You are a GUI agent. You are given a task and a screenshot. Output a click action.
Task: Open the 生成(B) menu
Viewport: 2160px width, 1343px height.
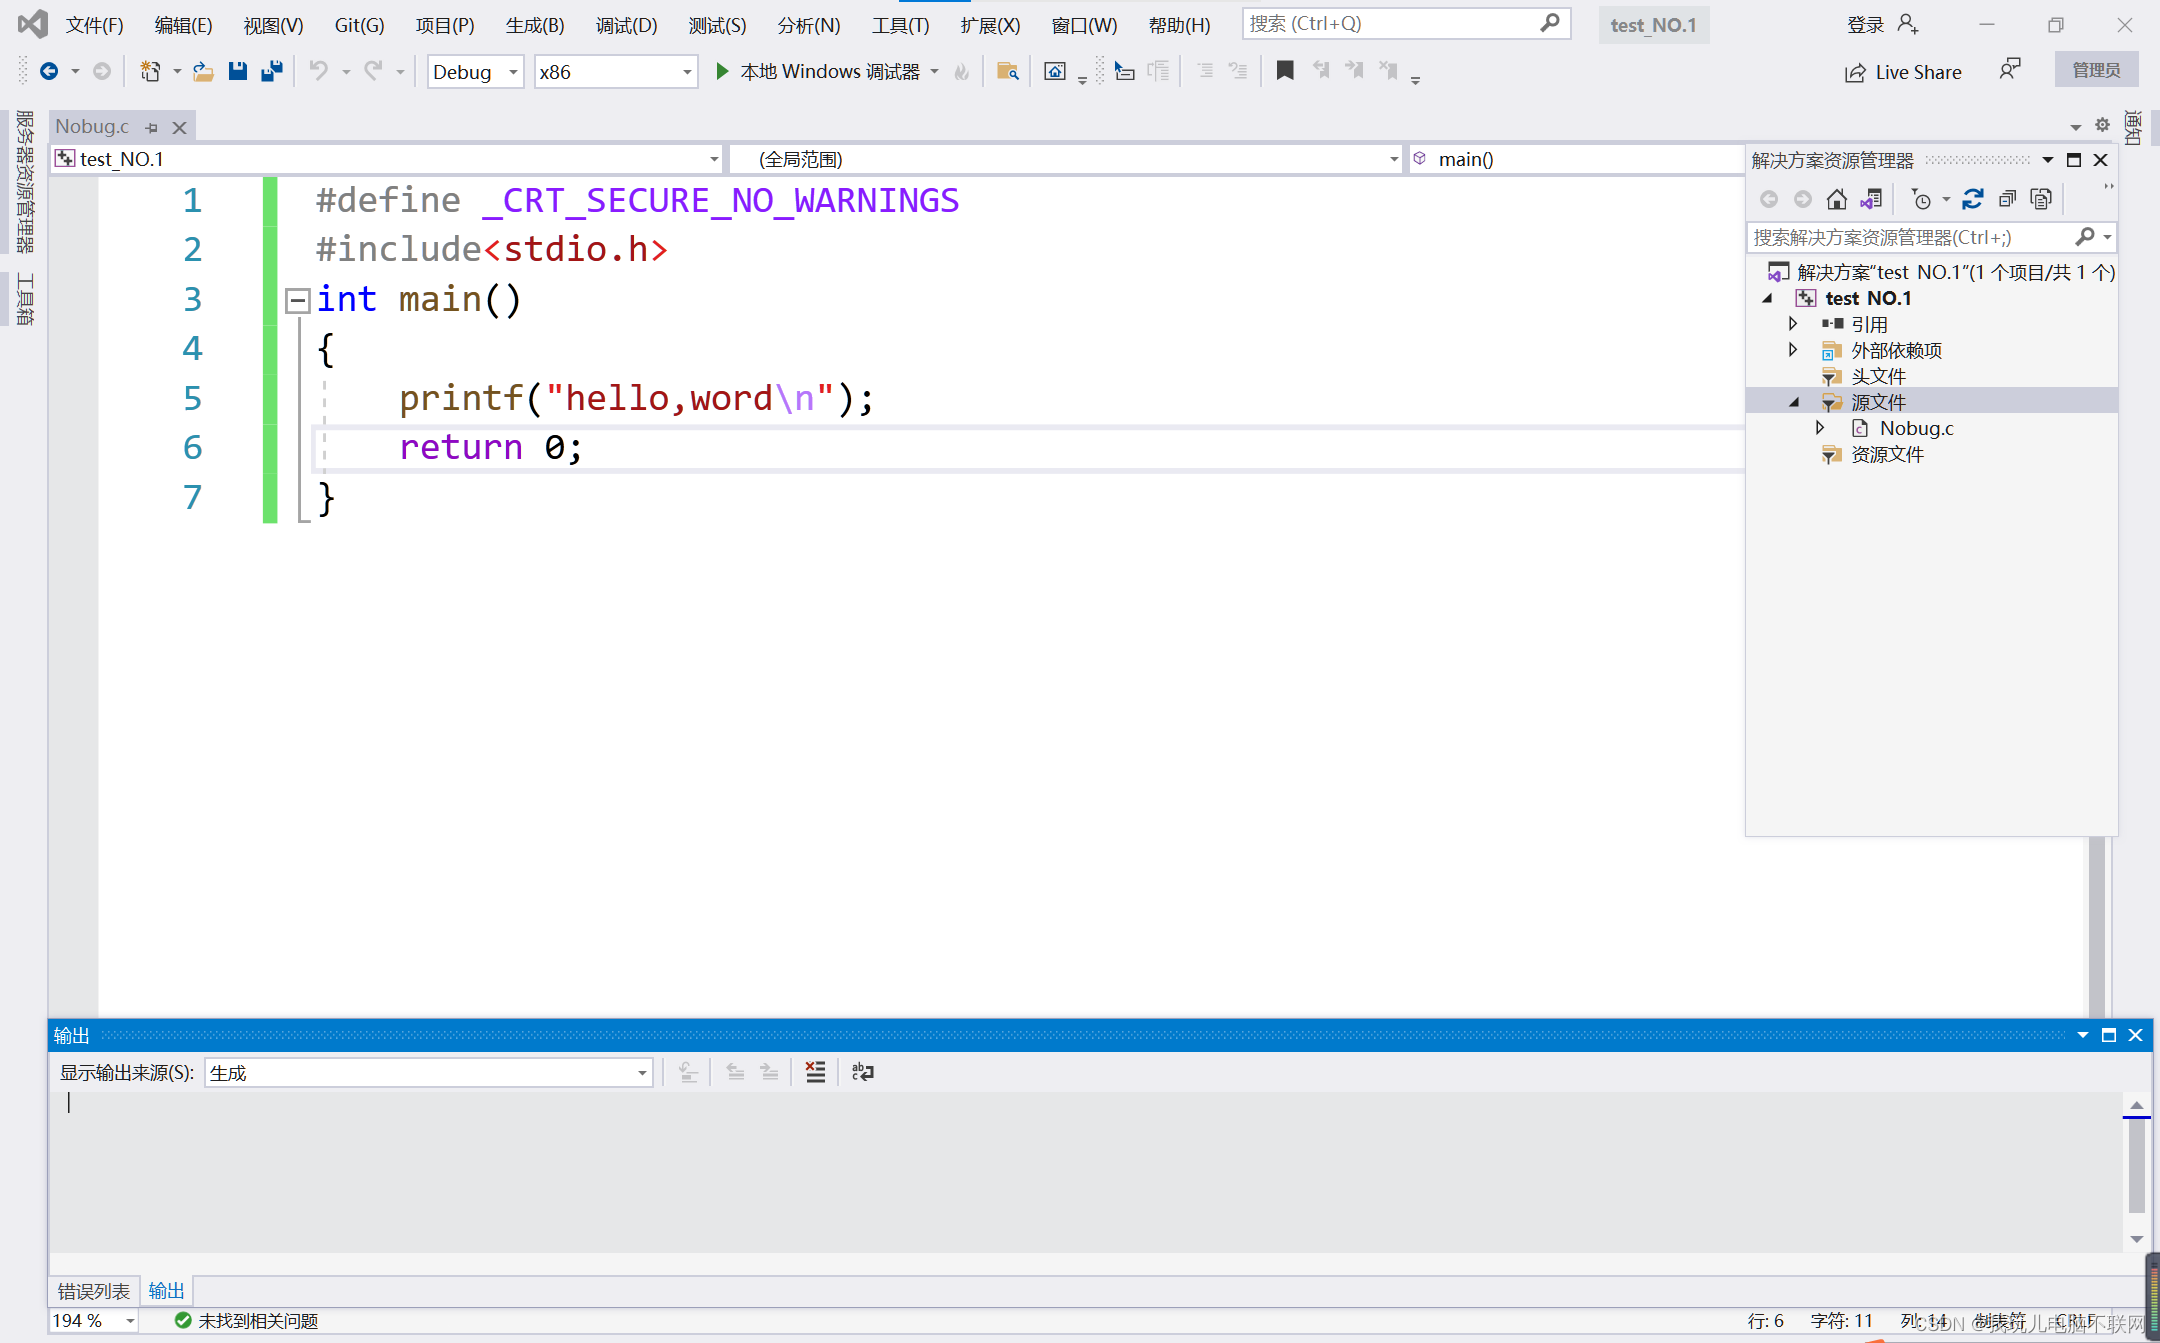tap(534, 25)
